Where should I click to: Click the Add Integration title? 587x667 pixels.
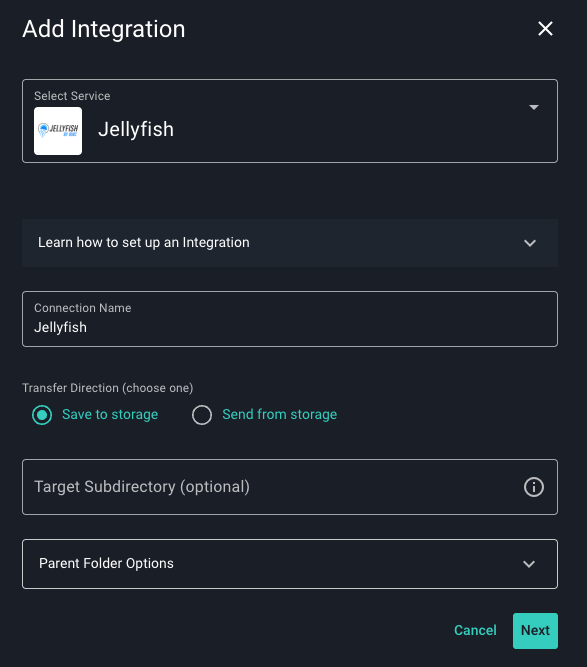[x=104, y=29]
